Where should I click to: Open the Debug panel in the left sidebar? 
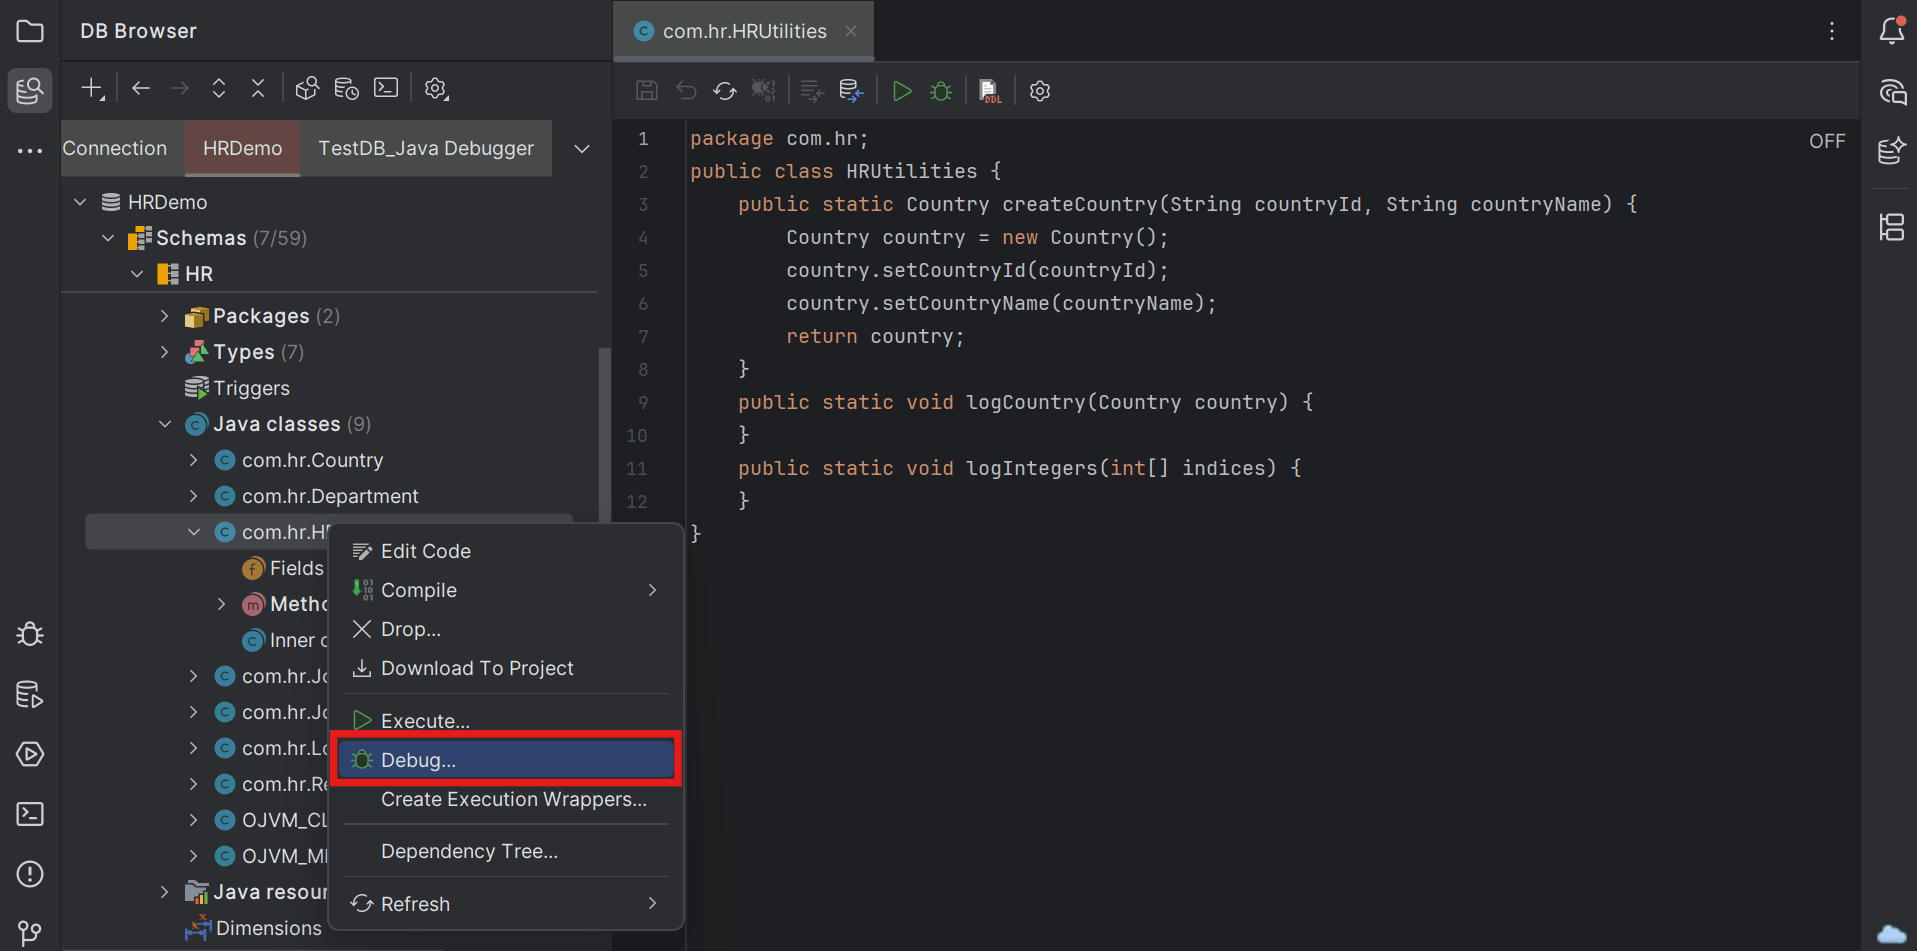point(29,634)
